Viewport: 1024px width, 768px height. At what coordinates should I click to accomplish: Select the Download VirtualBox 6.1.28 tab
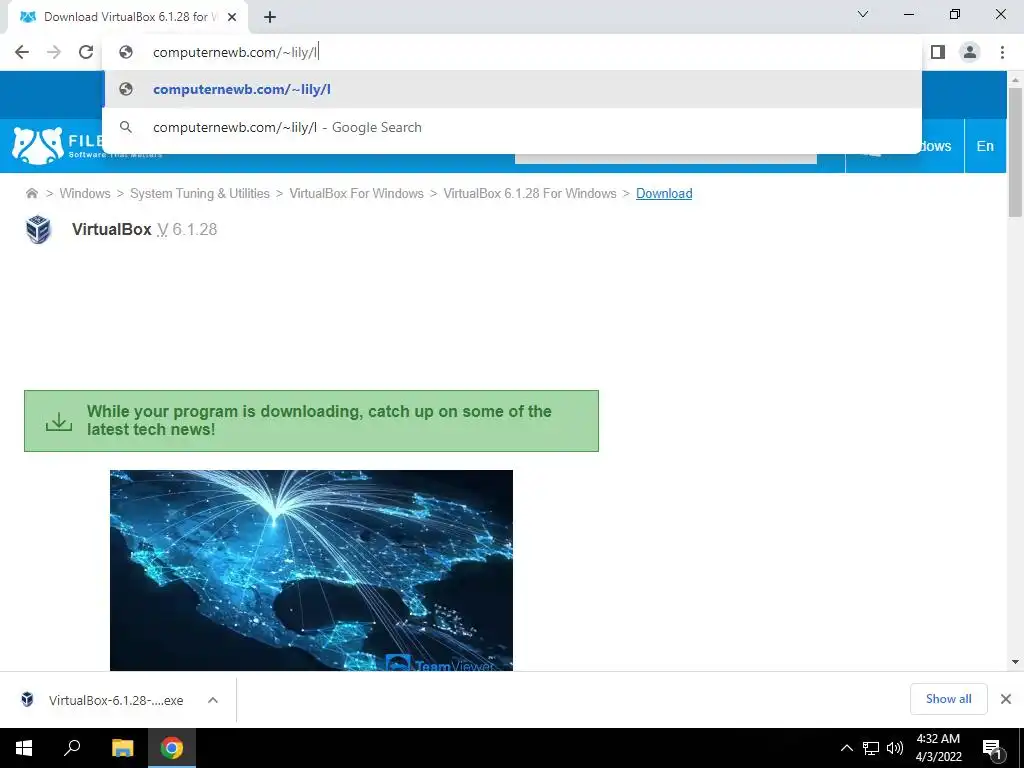(x=128, y=17)
